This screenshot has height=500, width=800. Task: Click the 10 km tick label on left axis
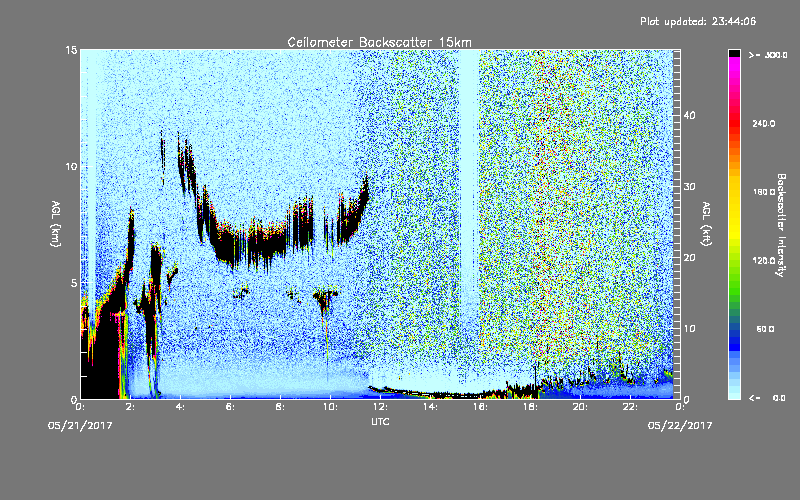click(x=71, y=166)
